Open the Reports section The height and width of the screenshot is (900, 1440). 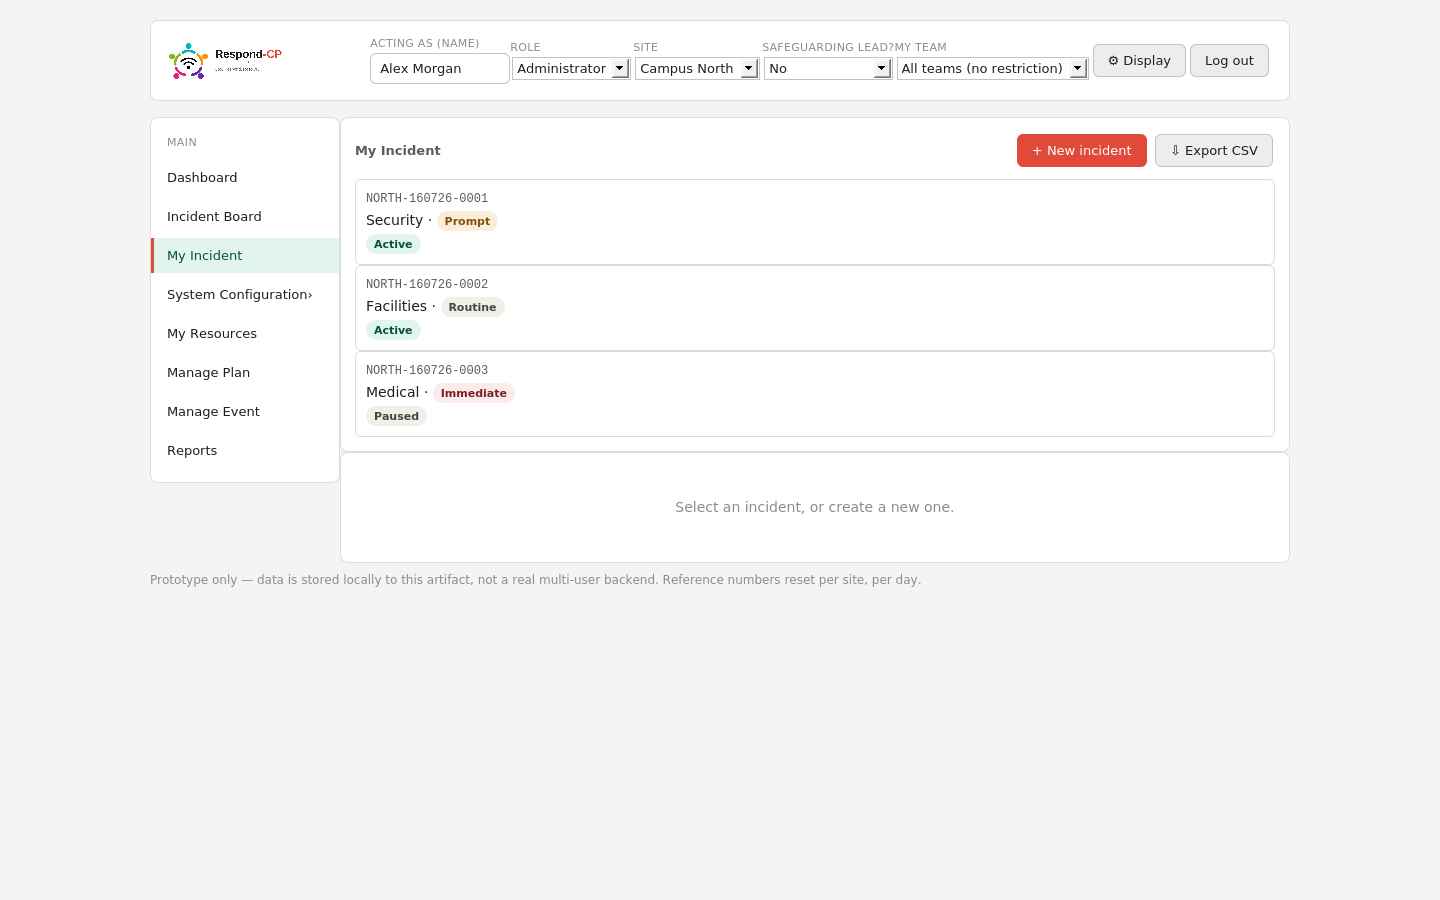pyautogui.click(x=245, y=450)
